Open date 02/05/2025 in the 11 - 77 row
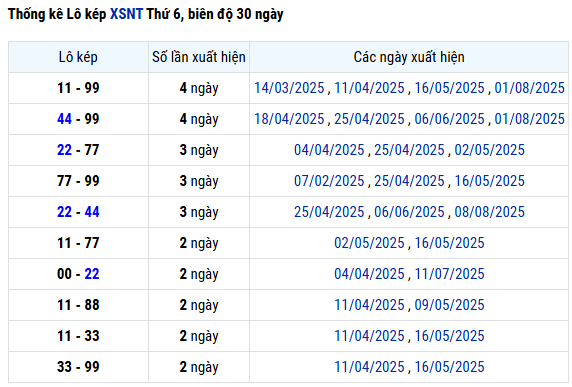Screen dimensions: 572x387 (369, 243)
